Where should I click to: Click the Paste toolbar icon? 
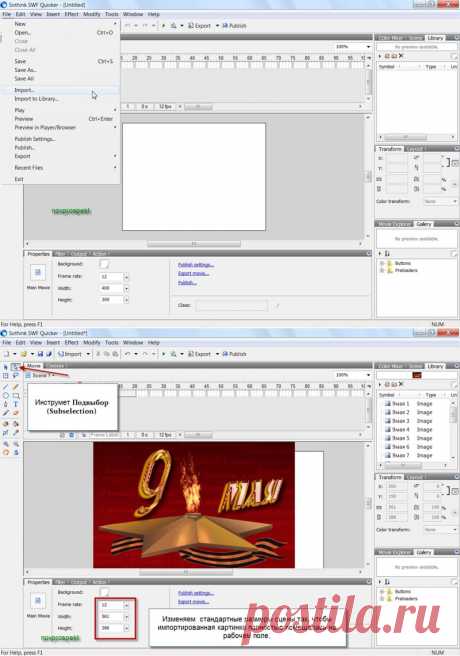113,354
